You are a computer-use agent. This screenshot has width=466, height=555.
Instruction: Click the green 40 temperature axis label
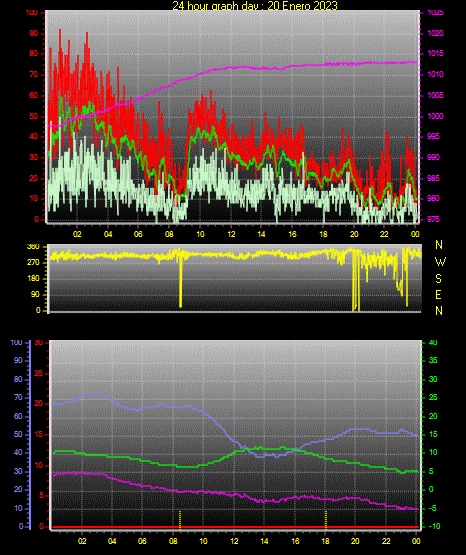click(x=433, y=343)
